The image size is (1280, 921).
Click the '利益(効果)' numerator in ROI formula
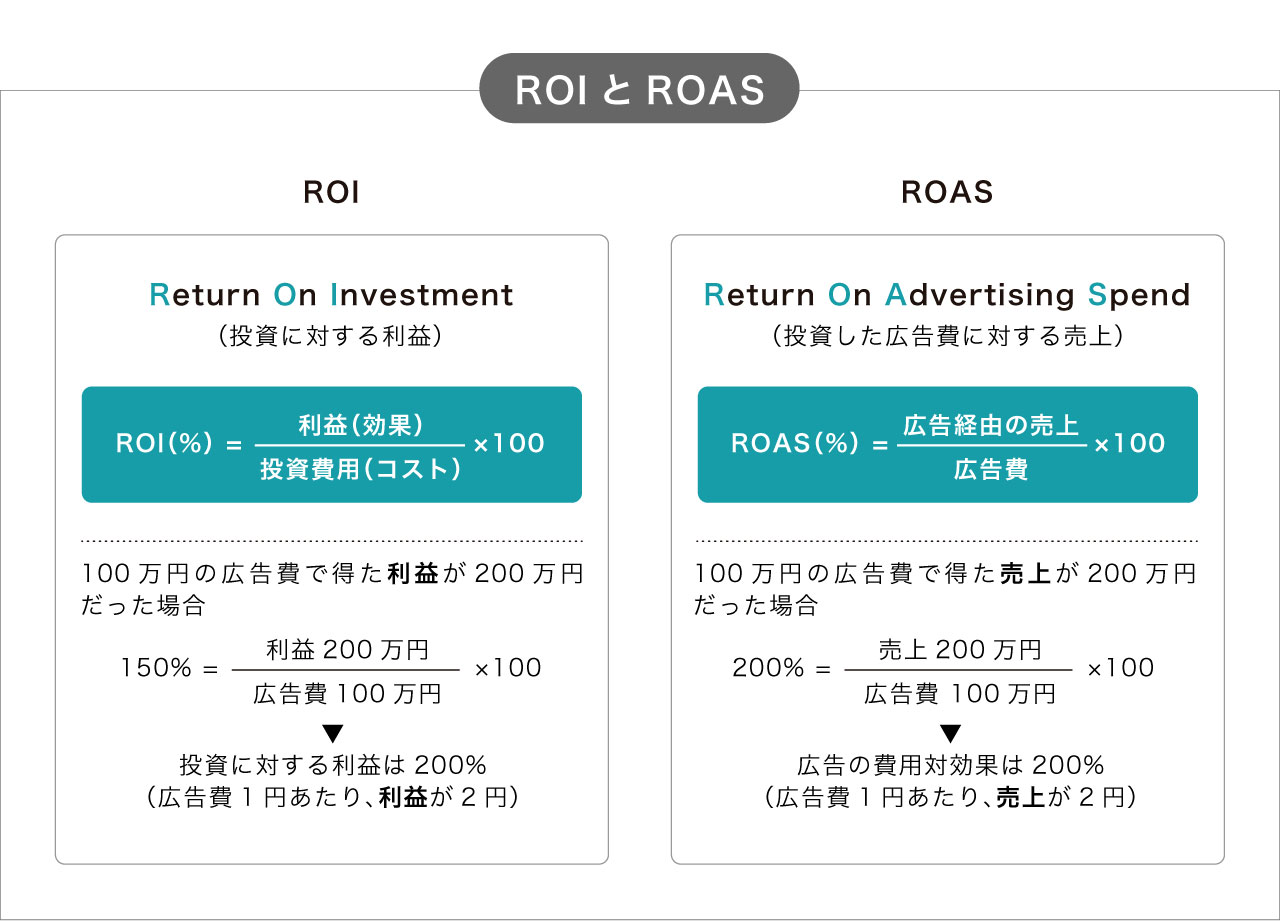361,424
